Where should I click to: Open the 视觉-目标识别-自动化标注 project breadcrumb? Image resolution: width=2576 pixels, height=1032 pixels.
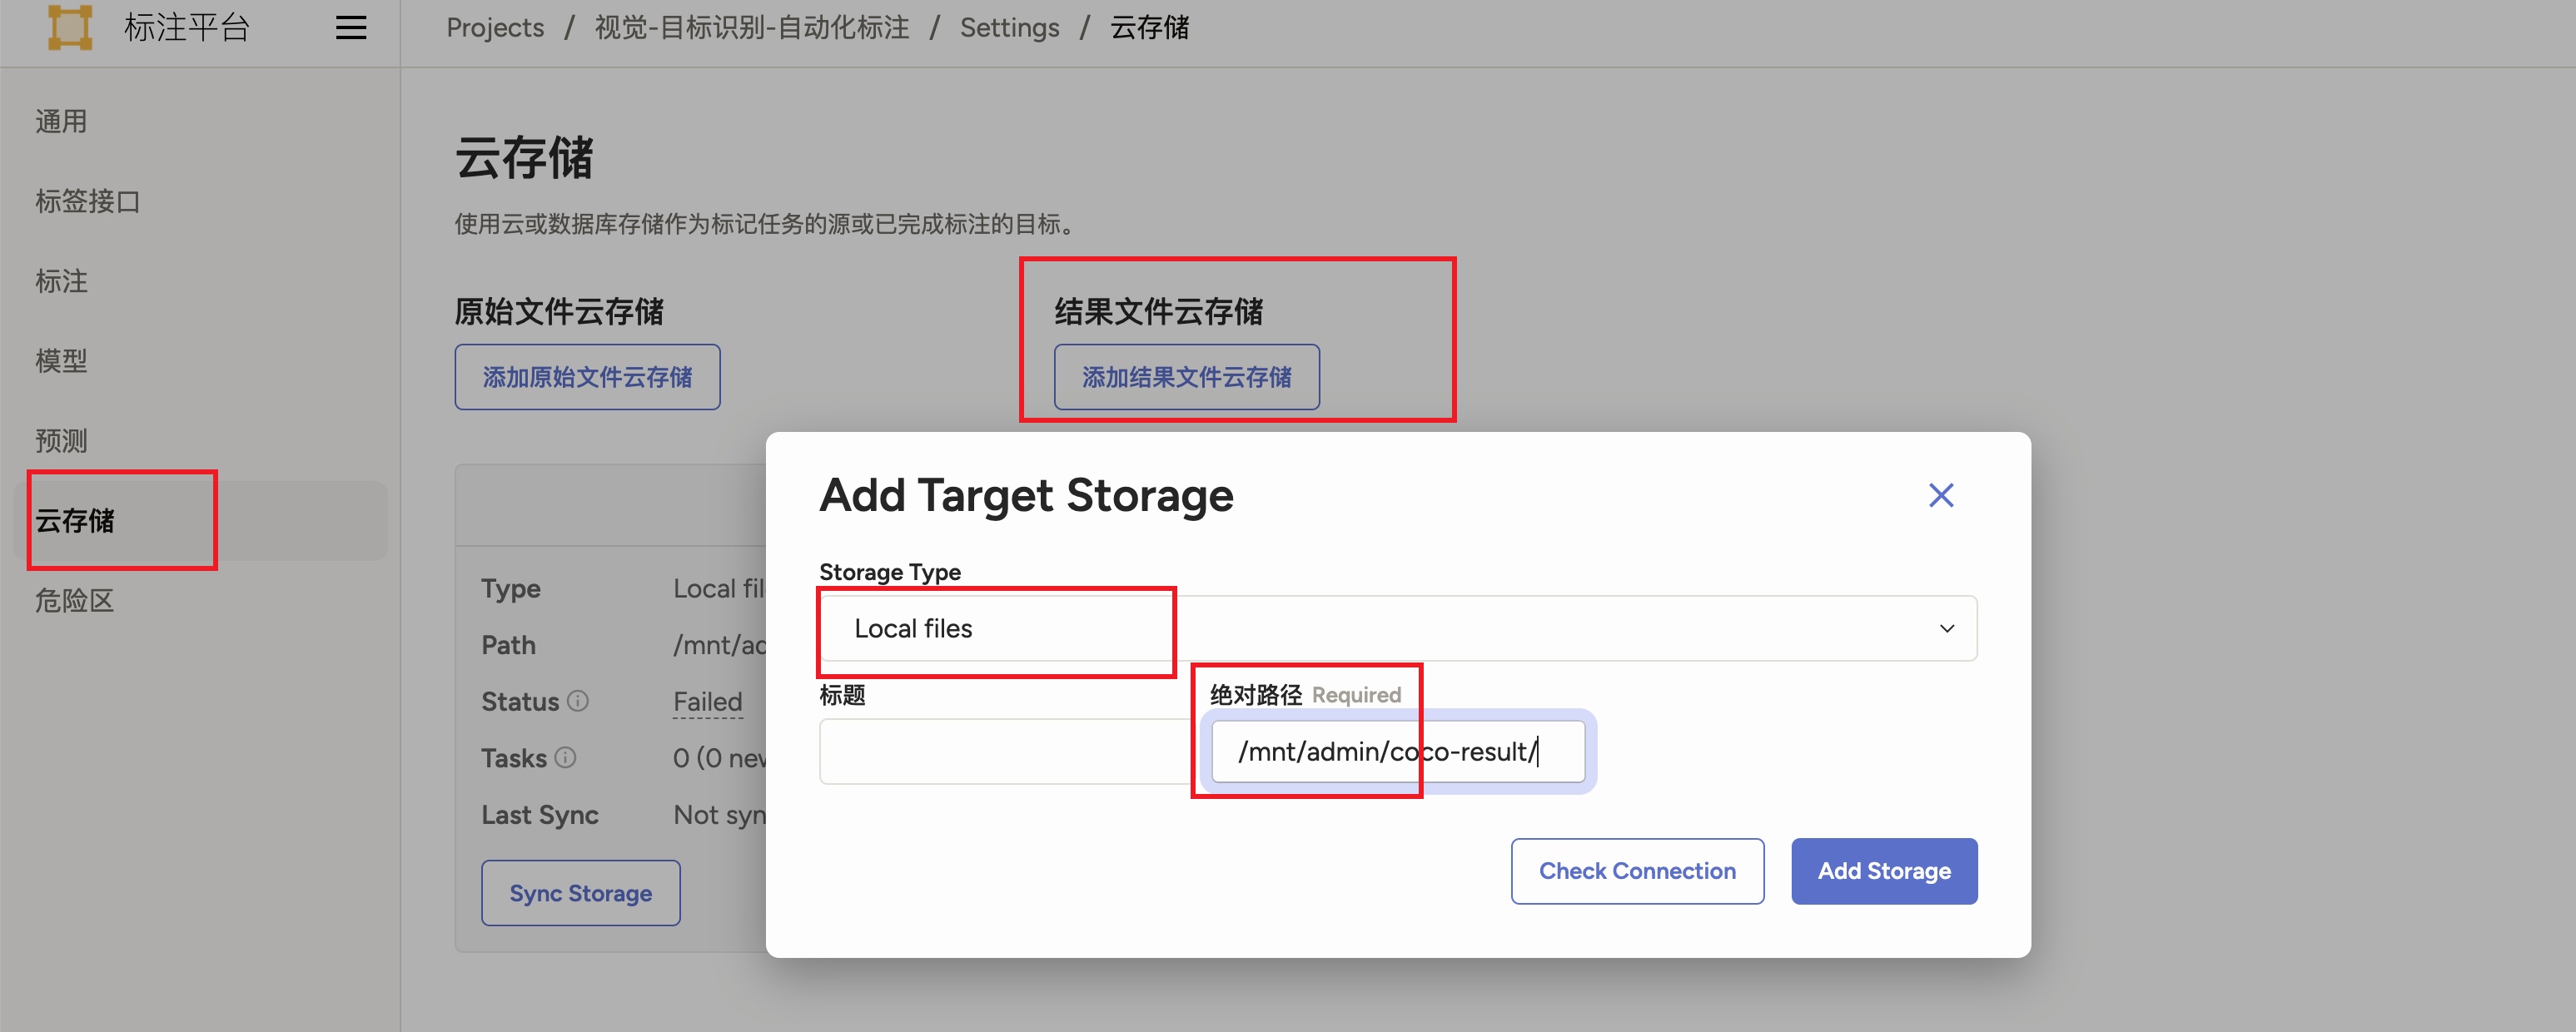point(752,27)
